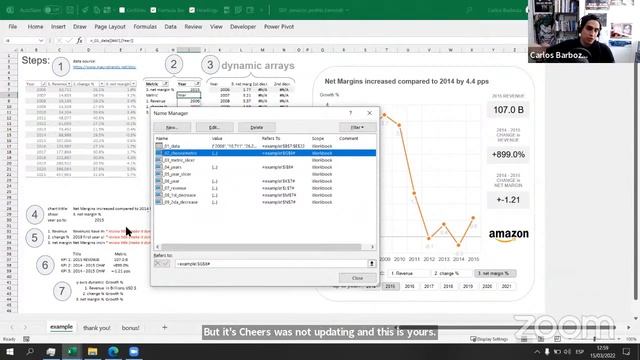Click inside the formula bar

[306, 40]
